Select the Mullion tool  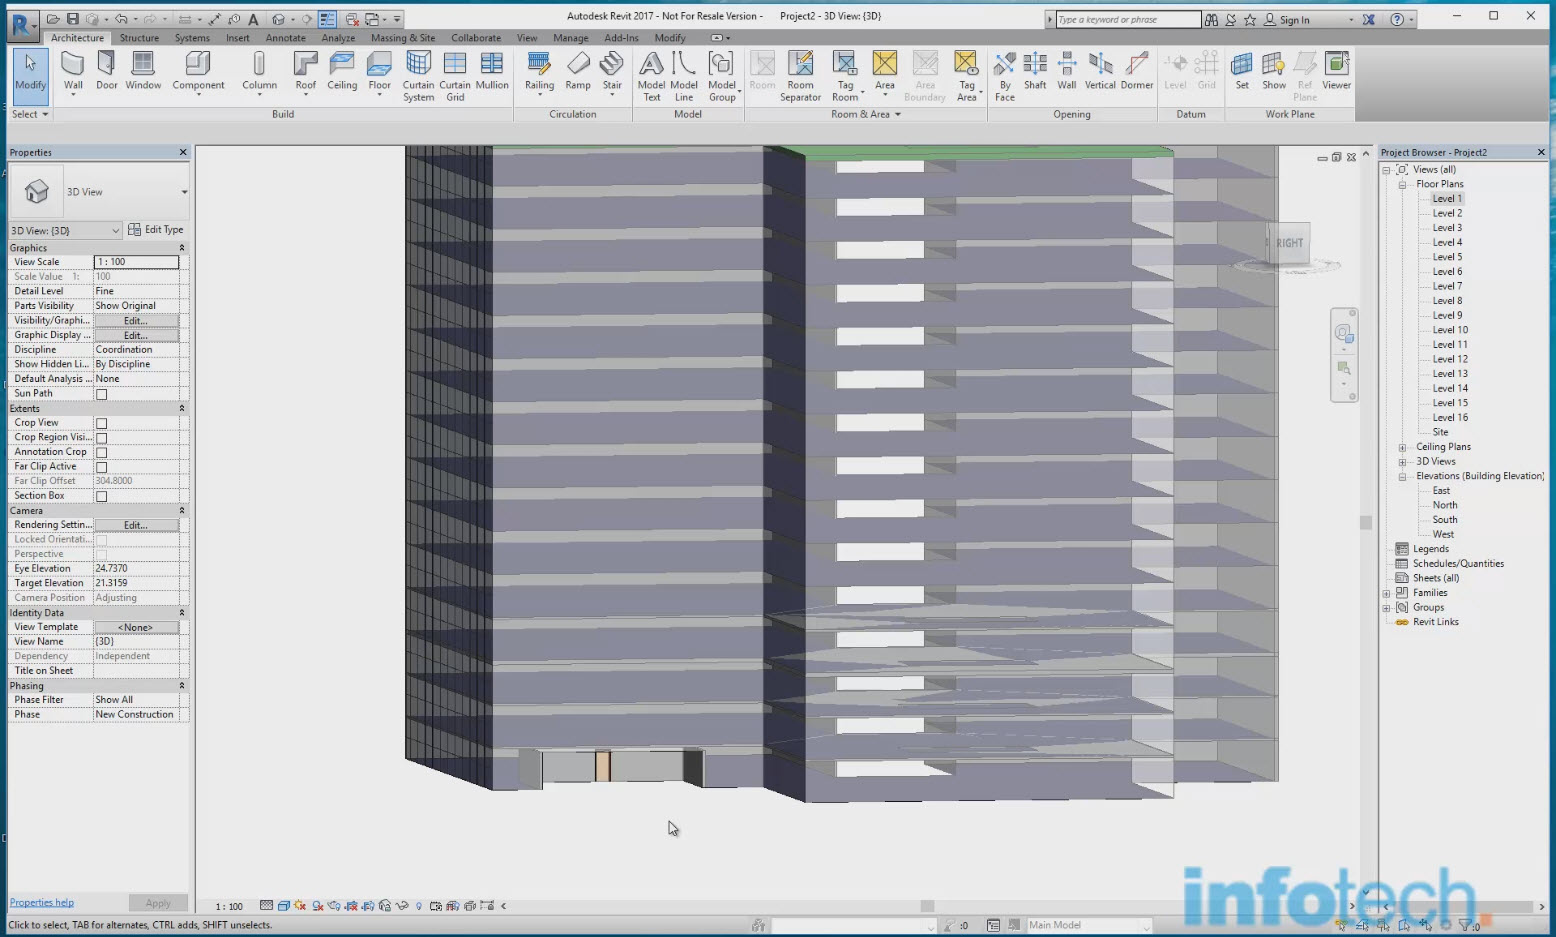(492, 73)
